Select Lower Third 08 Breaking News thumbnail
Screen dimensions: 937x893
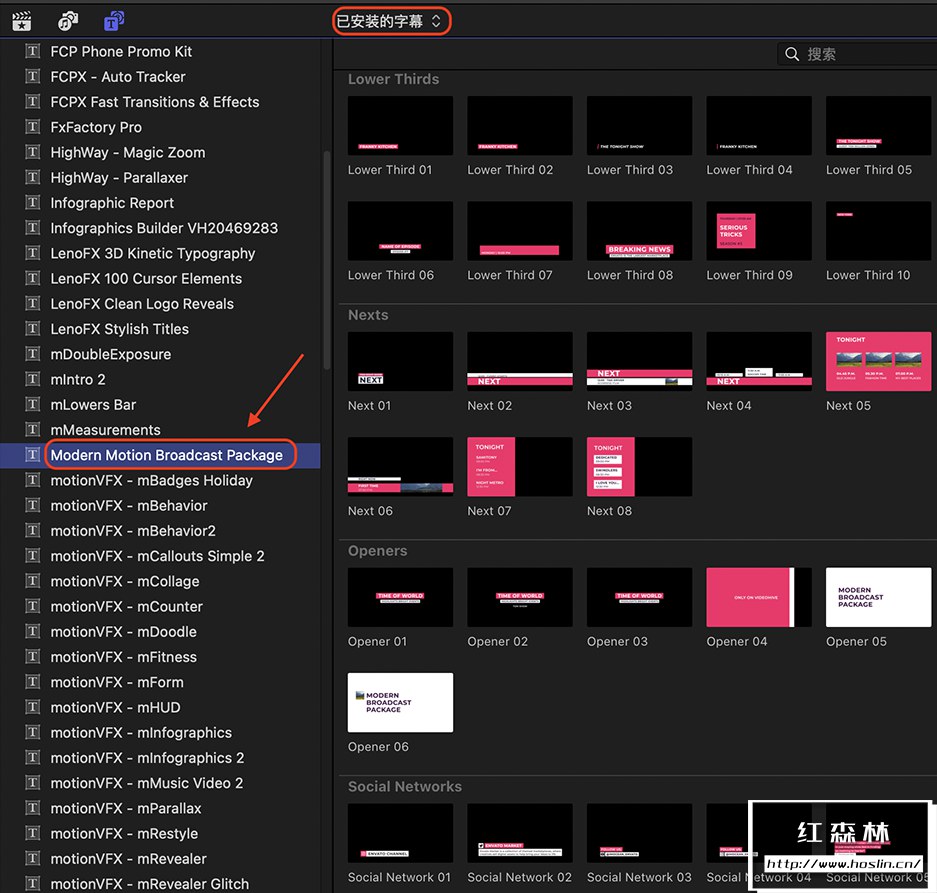639,231
